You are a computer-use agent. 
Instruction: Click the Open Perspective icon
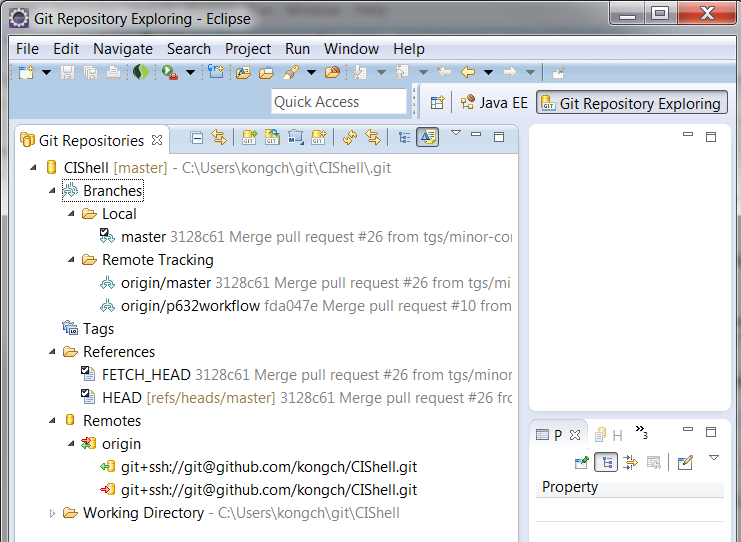pos(437,103)
